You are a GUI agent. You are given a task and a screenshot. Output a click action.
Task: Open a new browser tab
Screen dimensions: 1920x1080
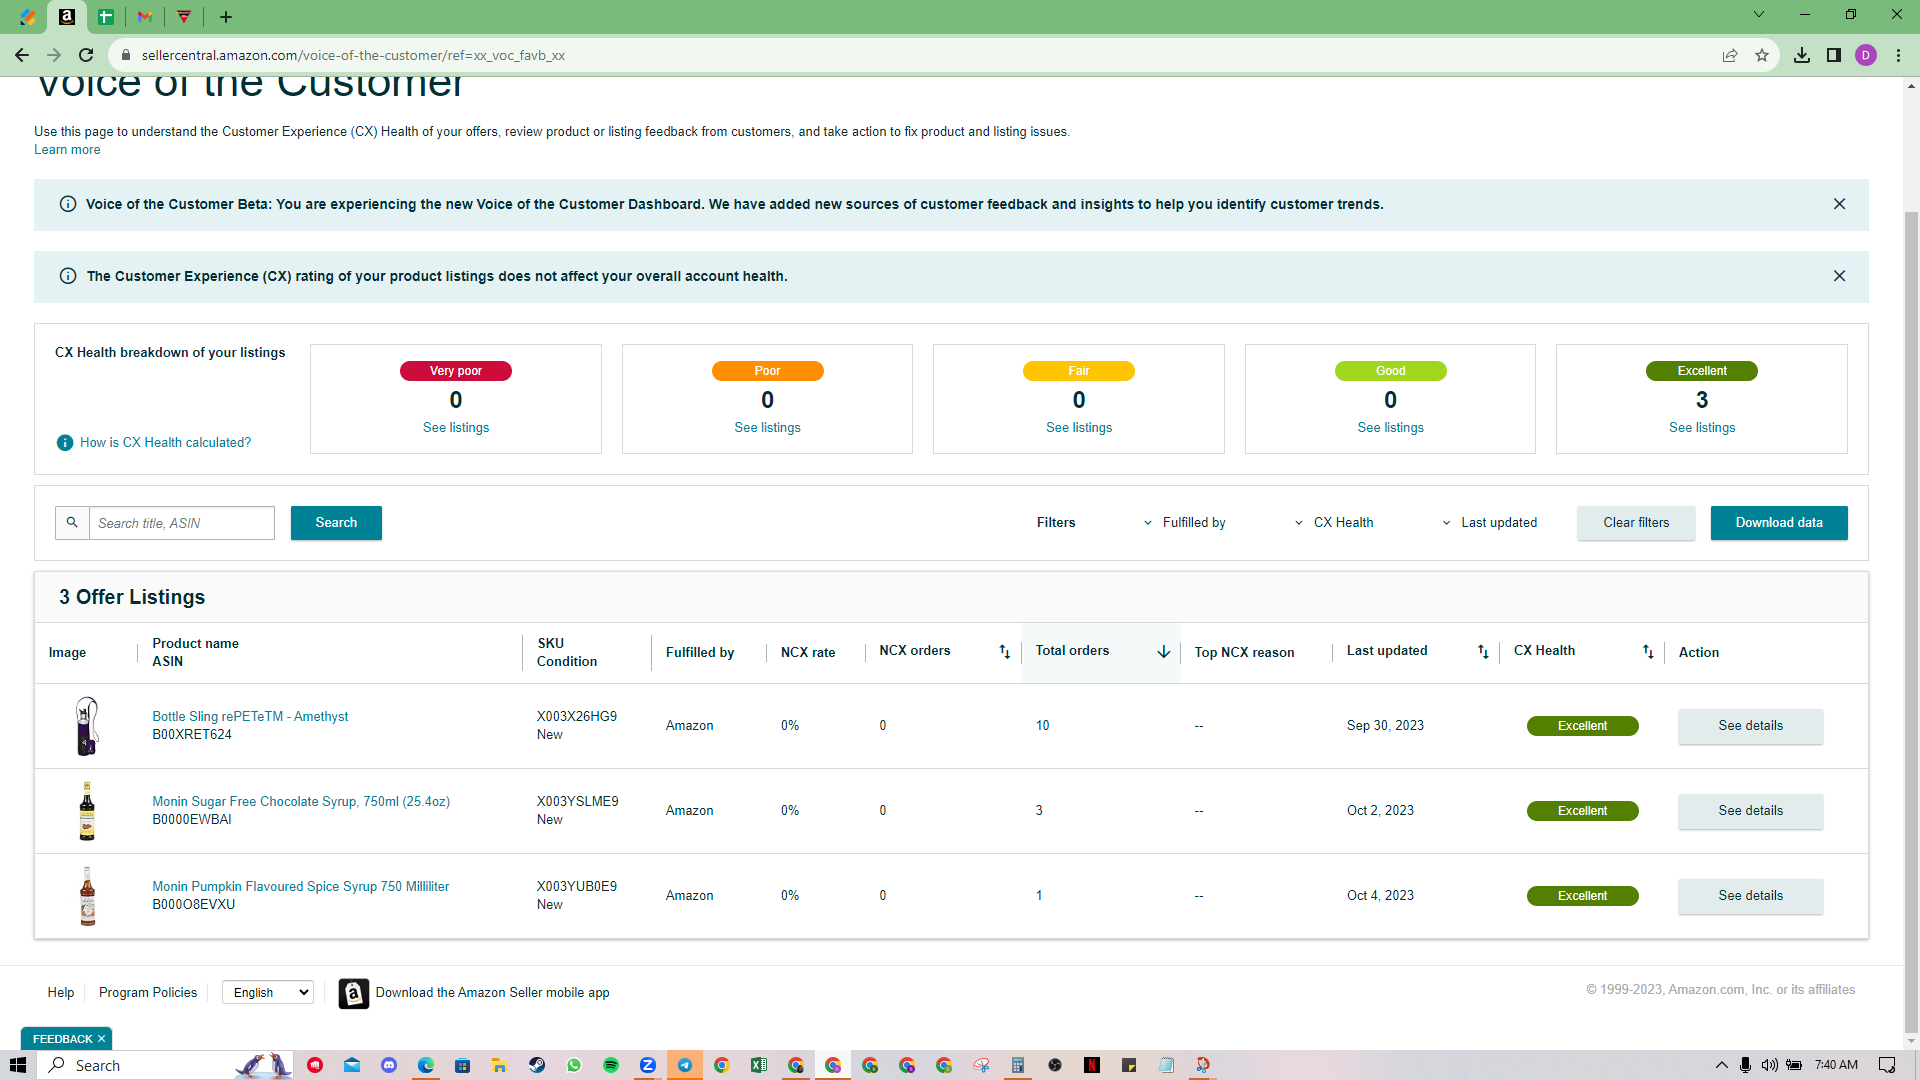226,17
